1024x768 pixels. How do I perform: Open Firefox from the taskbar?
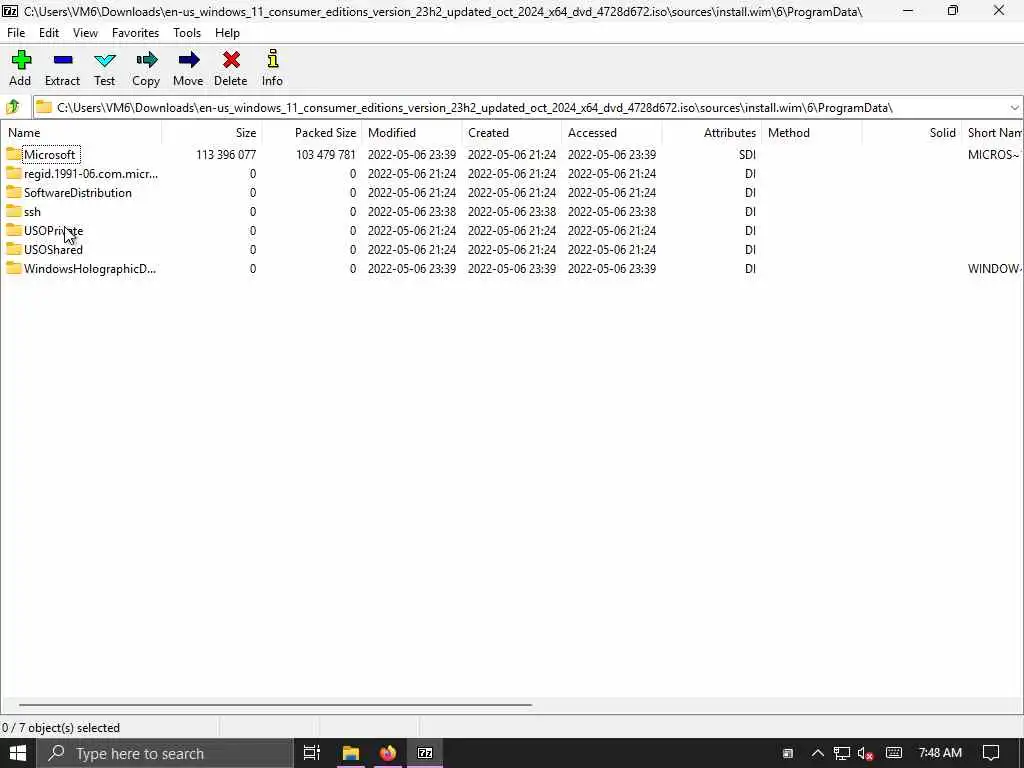point(388,753)
